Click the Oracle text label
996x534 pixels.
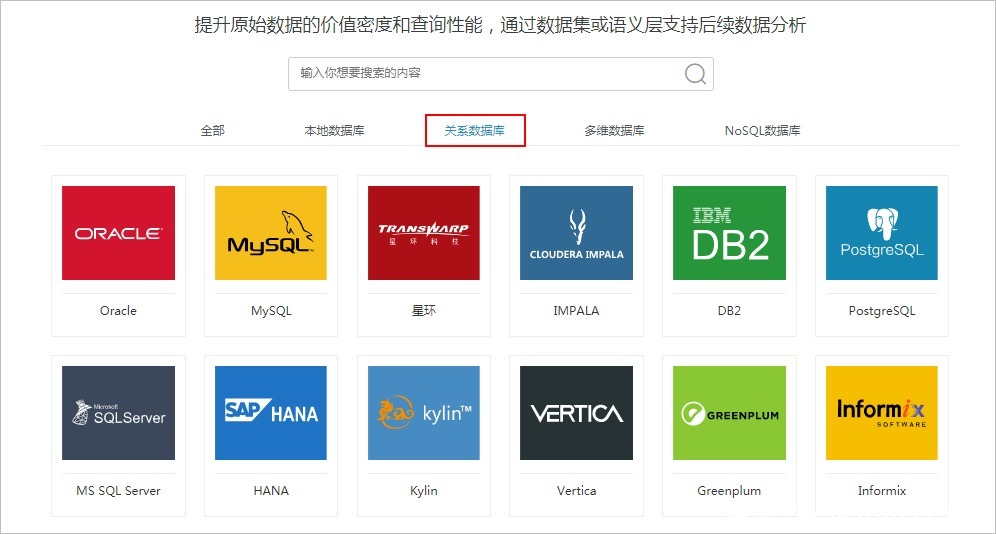(x=118, y=310)
